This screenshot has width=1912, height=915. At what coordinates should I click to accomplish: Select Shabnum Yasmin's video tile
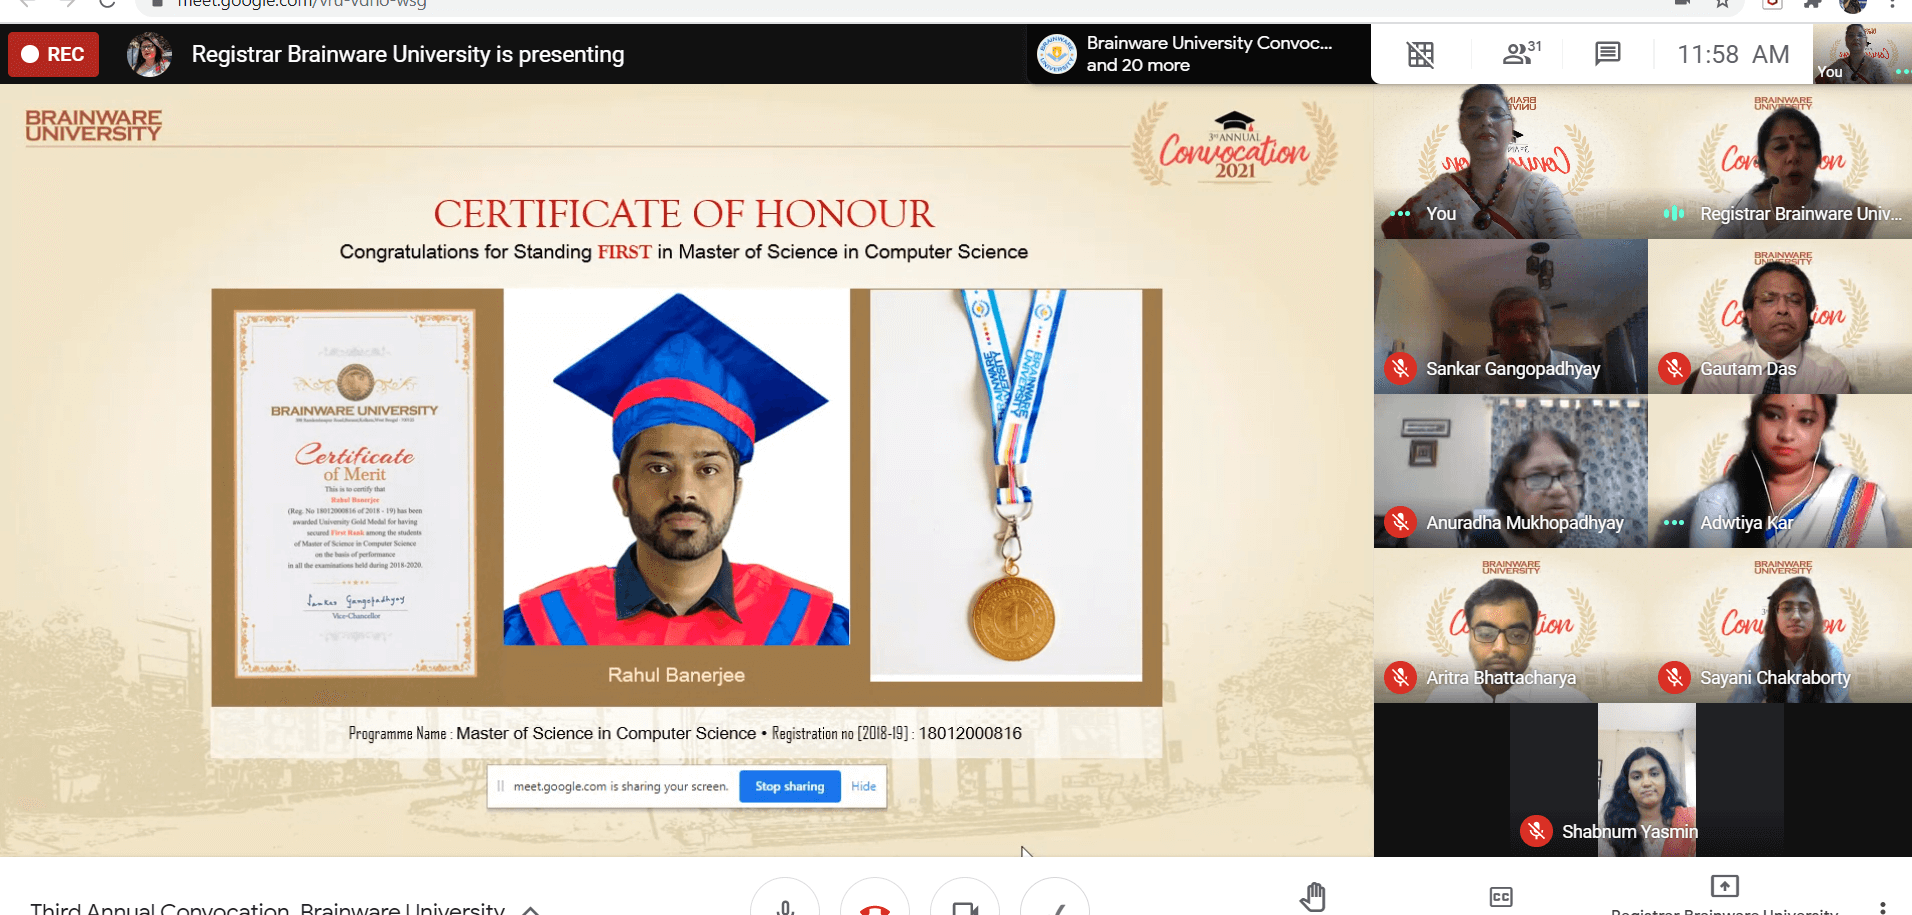pyautogui.click(x=1643, y=780)
